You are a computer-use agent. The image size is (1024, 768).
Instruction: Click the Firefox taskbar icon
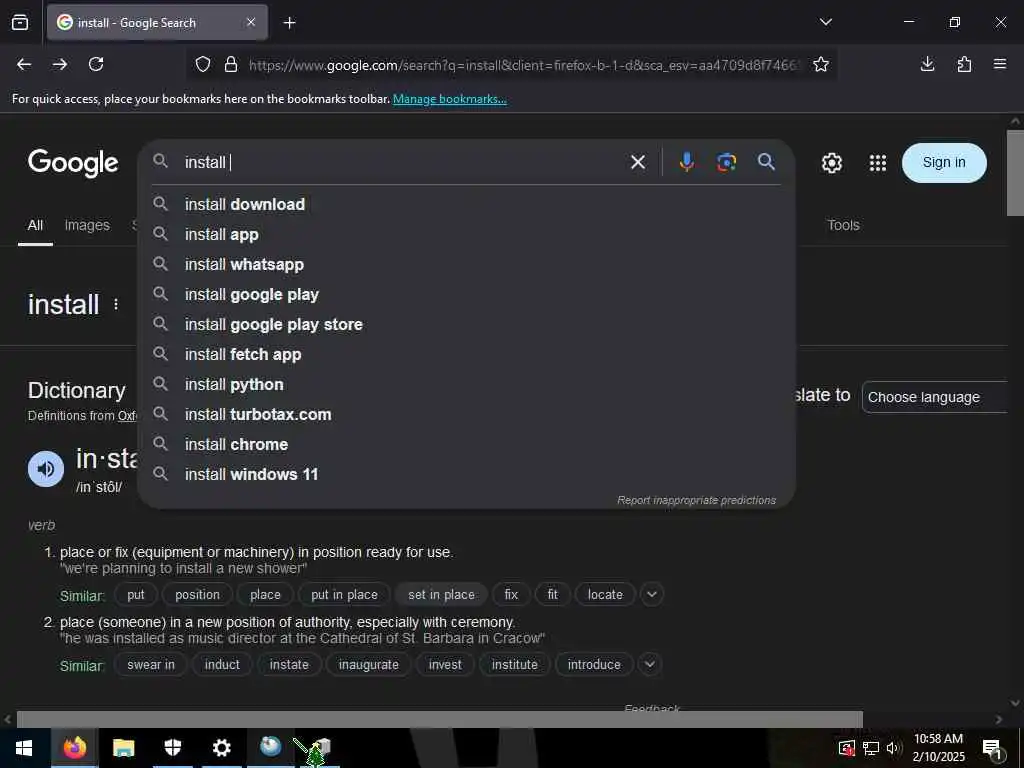point(74,747)
